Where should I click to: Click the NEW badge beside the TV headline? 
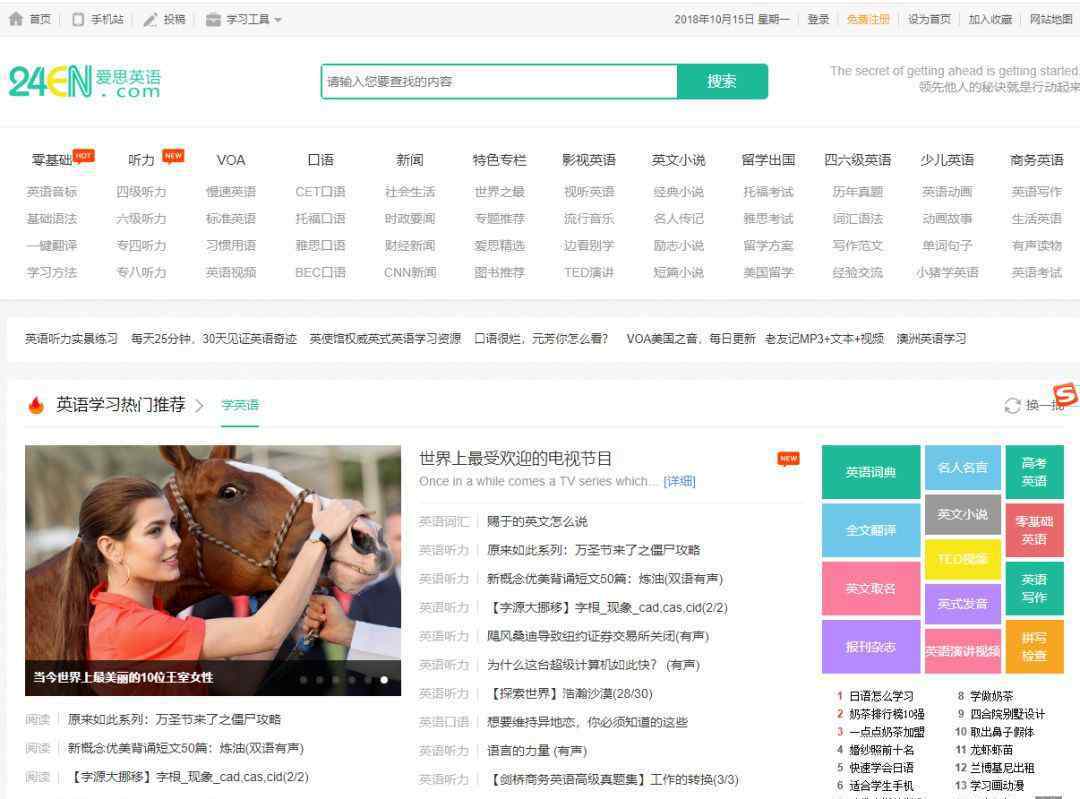coord(788,459)
